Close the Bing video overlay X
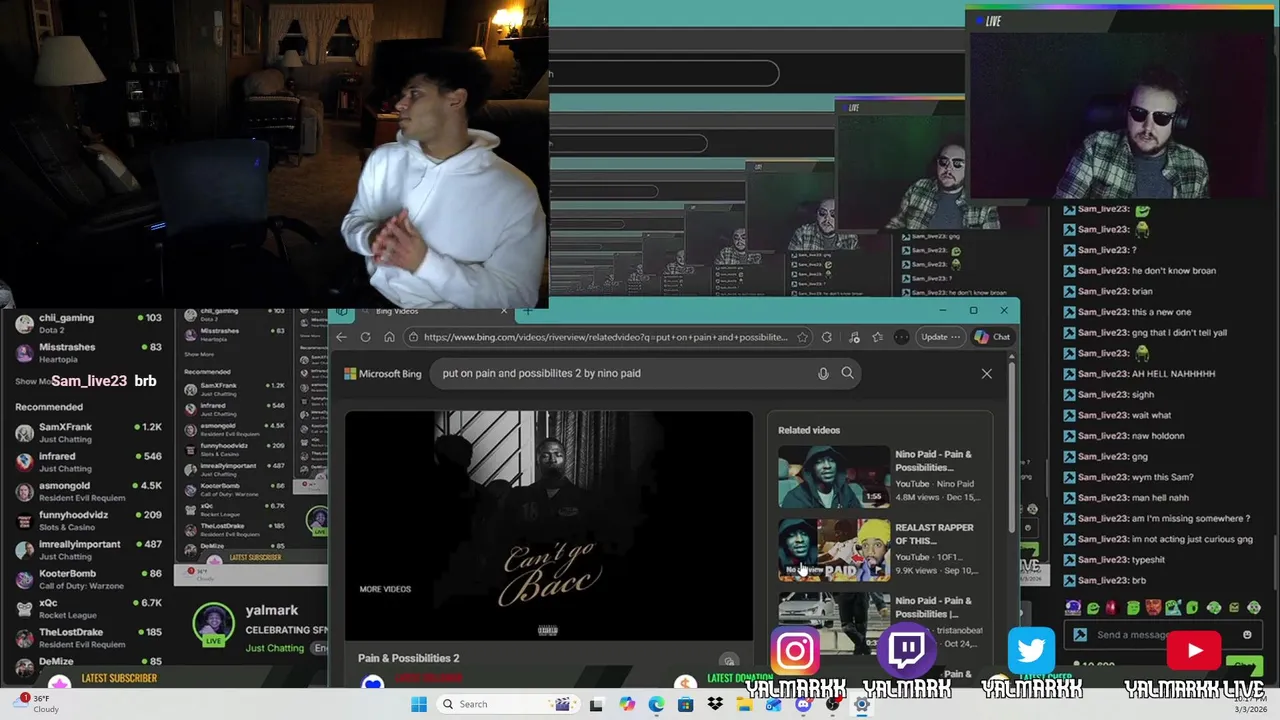 coord(986,374)
